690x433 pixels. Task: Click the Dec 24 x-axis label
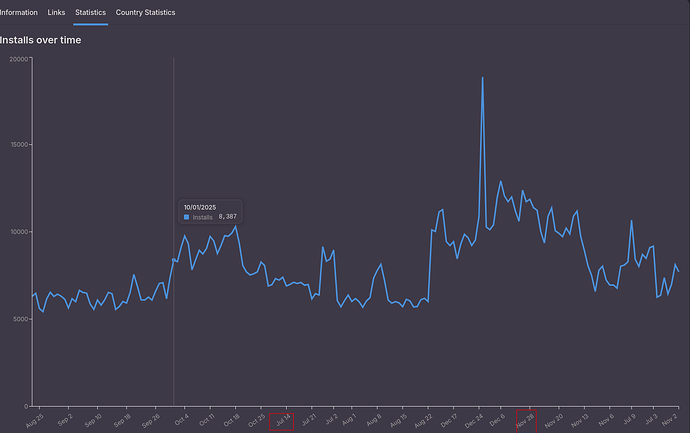point(475,420)
